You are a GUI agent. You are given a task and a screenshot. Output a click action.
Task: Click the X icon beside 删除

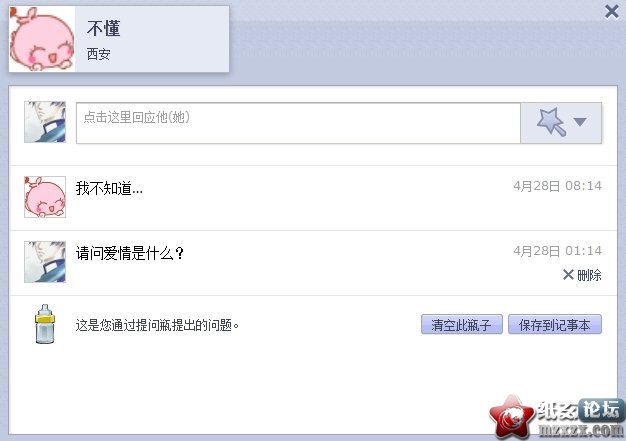click(568, 275)
